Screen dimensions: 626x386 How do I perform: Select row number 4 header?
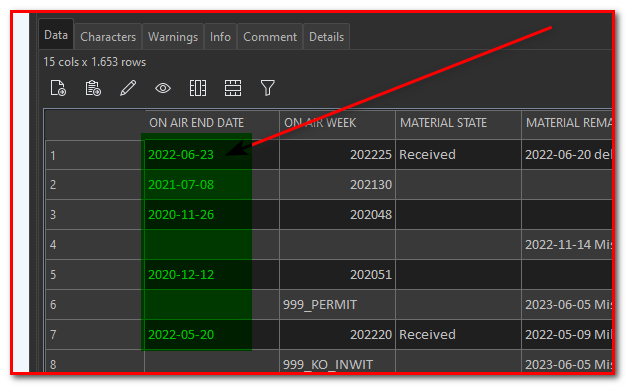[95, 245]
